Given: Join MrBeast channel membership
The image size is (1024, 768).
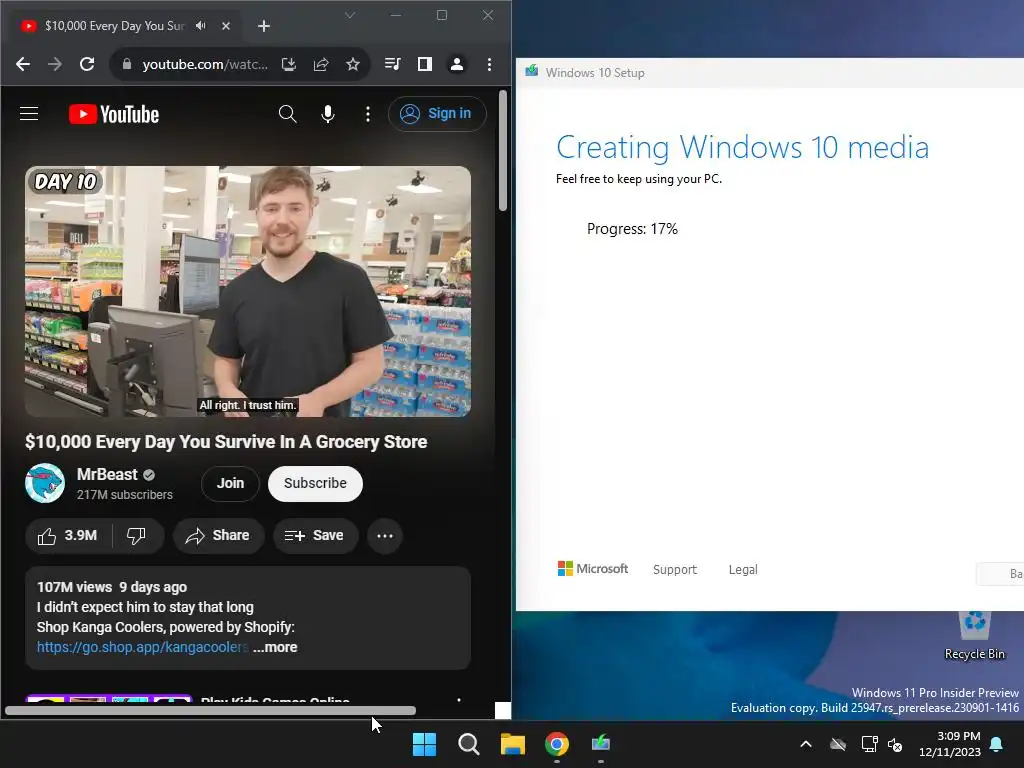Looking at the screenshot, I should (x=230, y=483).
